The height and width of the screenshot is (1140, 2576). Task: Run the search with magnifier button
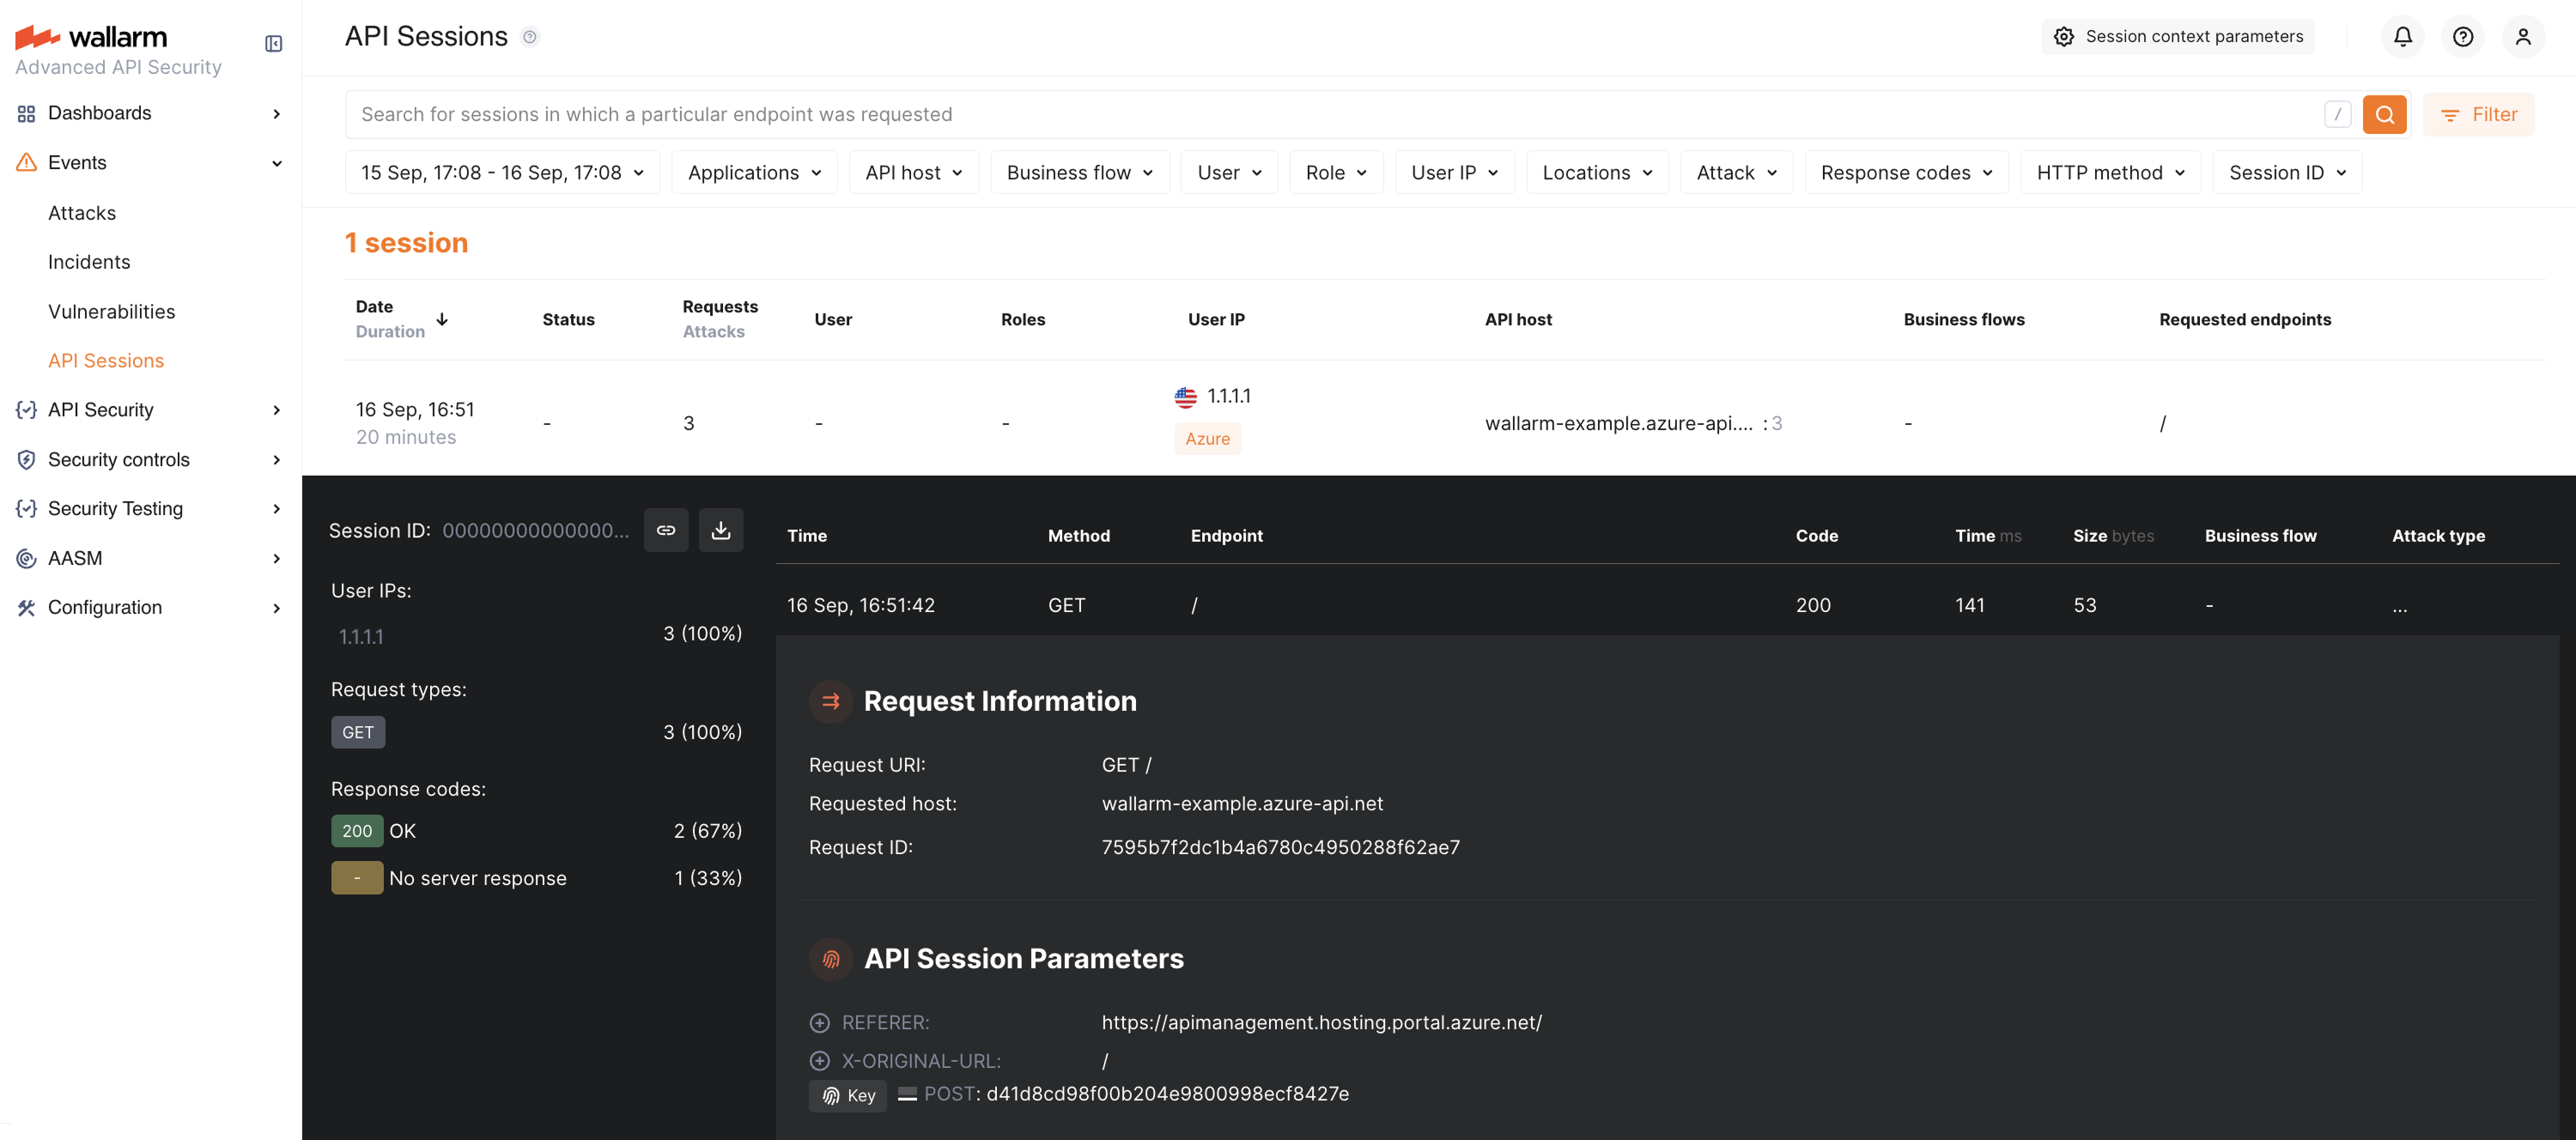2385,114
